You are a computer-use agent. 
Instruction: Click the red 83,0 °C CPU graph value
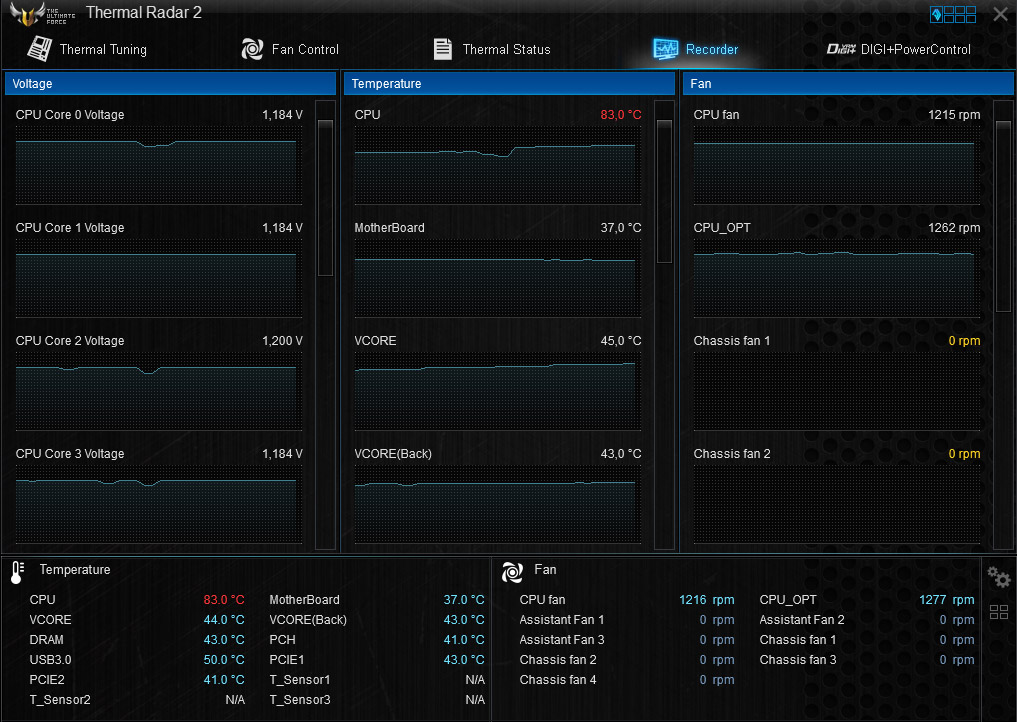click(621, 115)
